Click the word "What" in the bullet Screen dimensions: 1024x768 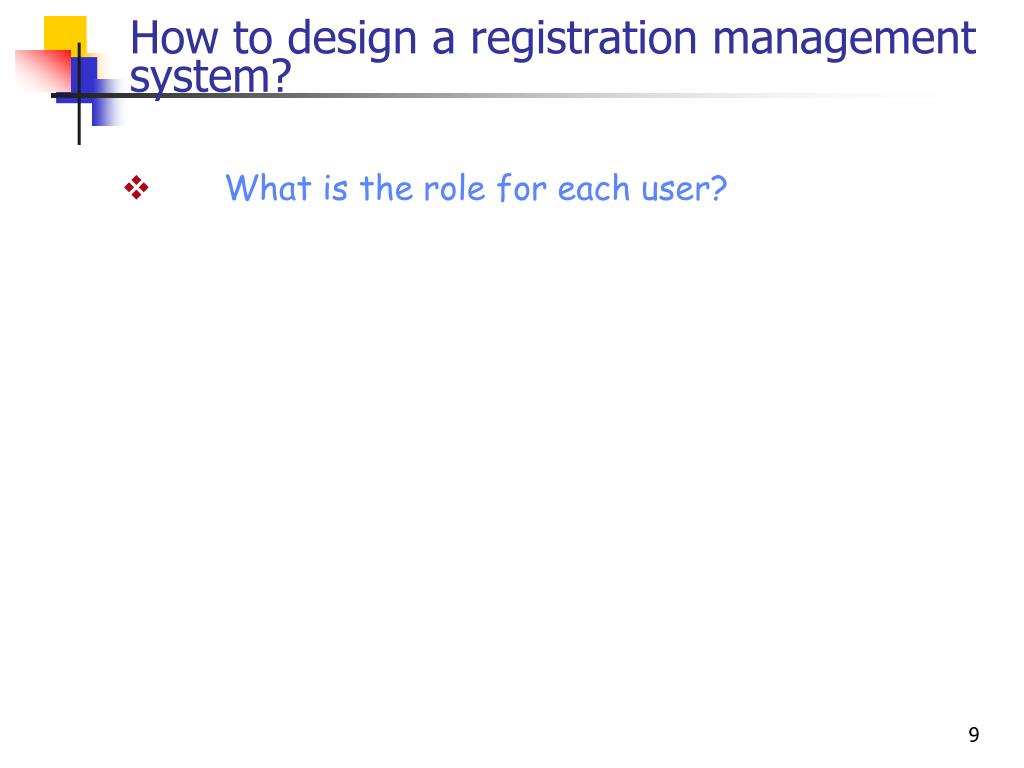268,188
